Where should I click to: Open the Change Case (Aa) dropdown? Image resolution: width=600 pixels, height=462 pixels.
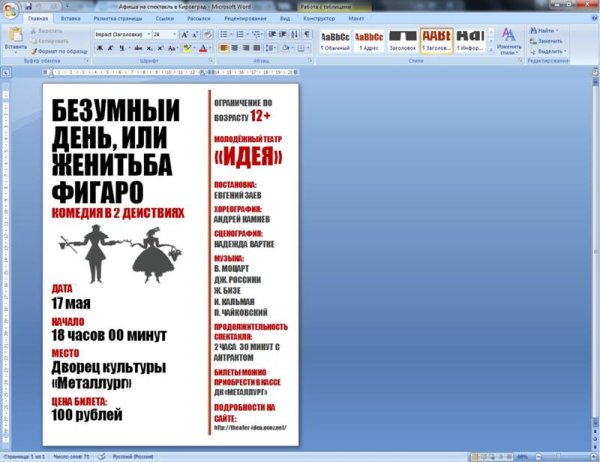tap(173, 48)
